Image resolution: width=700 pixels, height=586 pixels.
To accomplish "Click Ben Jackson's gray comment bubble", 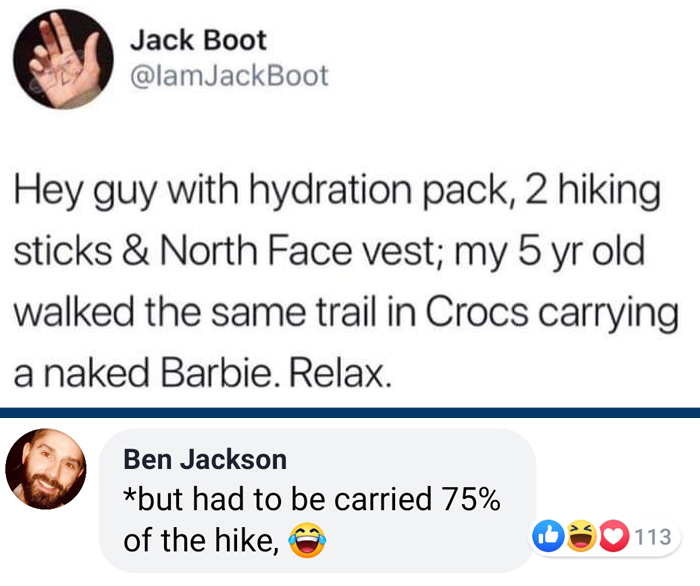I will [317, 501].
